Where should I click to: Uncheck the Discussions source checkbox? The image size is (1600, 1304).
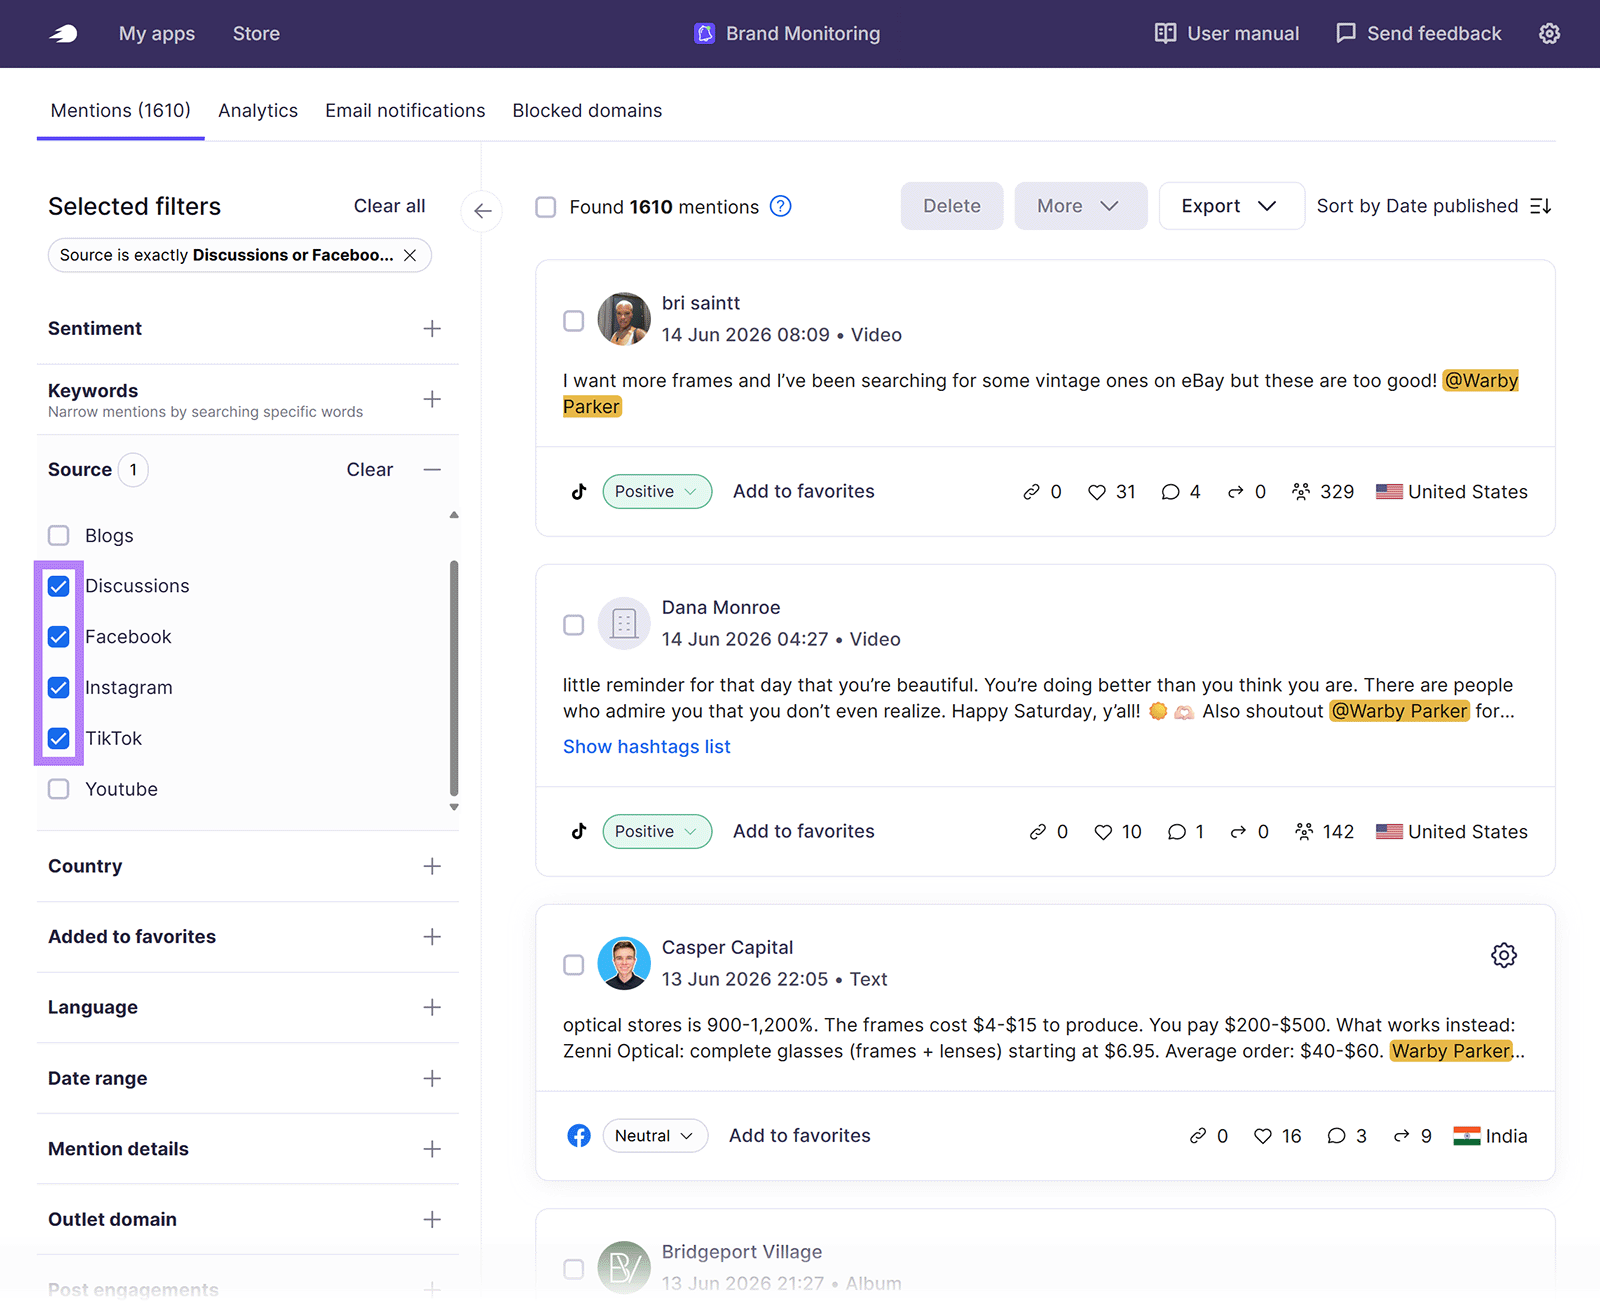(59, 586)
